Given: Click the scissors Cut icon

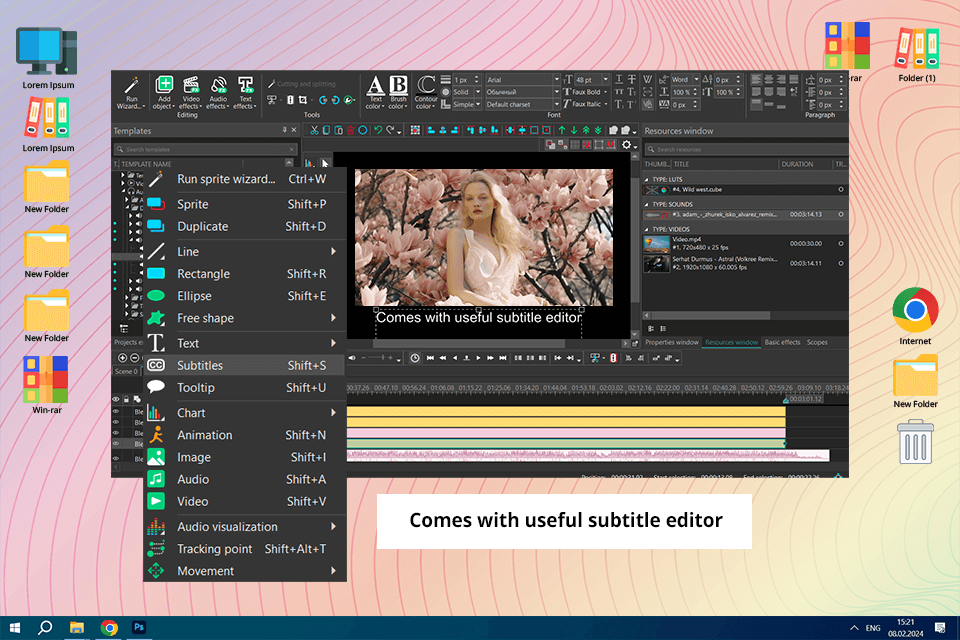Looking at the screenshot, I should click(x=314, y=130).
